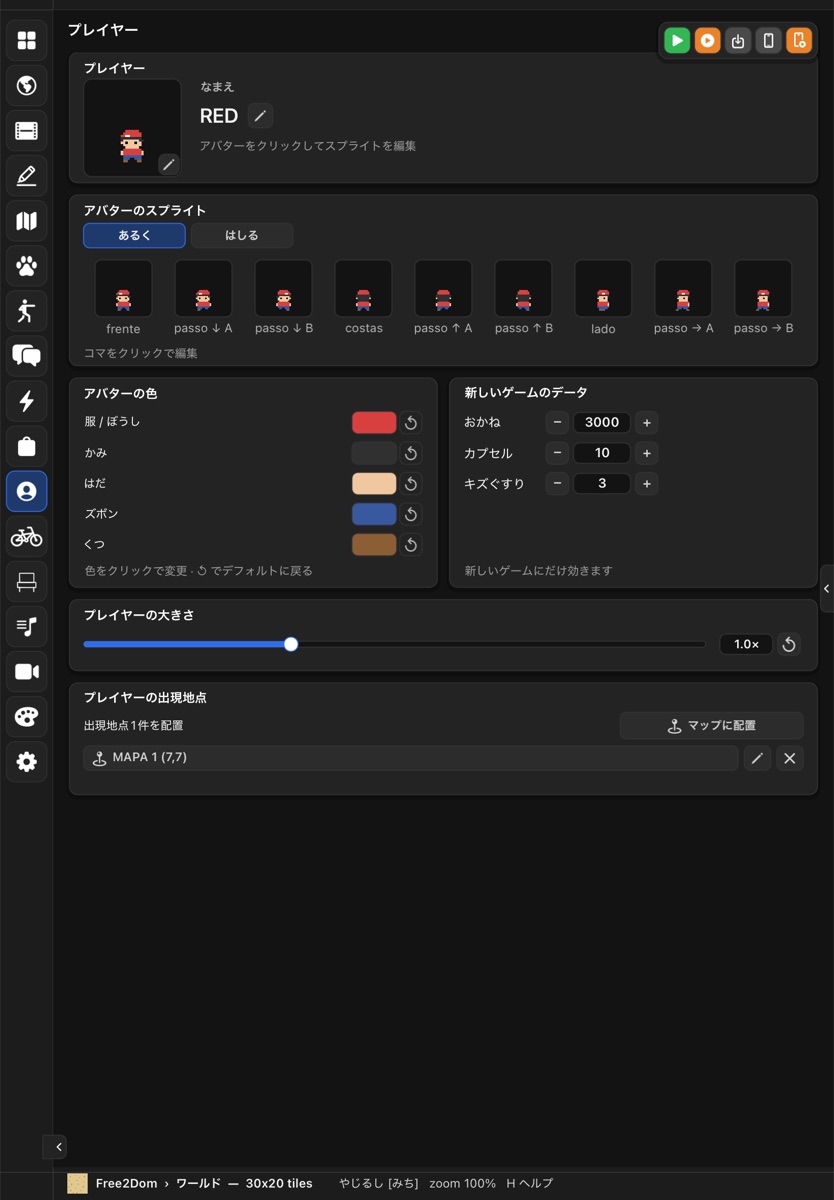Edit the passo → A sprite frame
Screen dimensions: 834x1200
click(683, 289)
